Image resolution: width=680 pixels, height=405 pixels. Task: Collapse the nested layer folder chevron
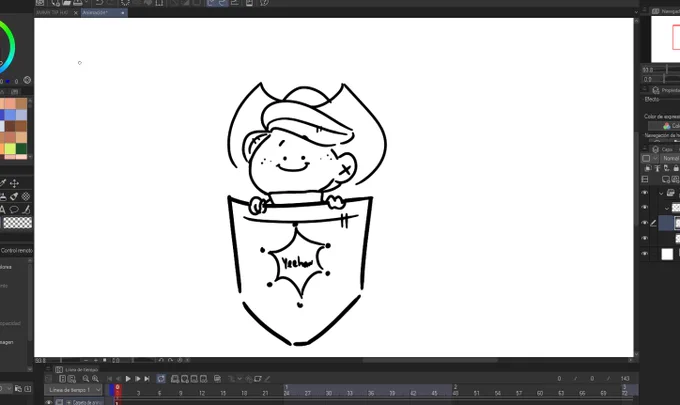click(667, 208)
